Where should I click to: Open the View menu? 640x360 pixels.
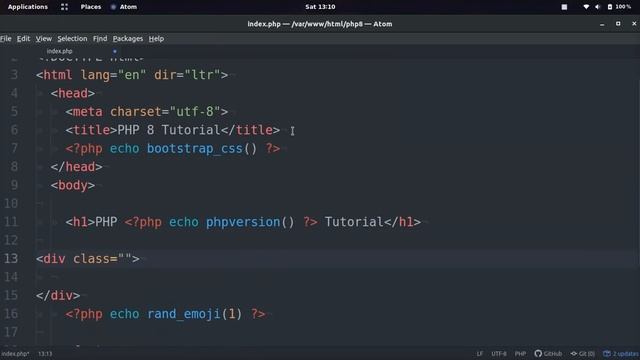point(44,38)
